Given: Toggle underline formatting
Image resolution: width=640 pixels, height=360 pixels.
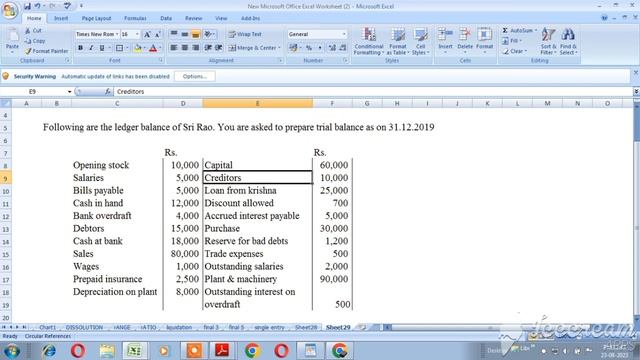Looking at the screenshot, I should click(102, 48).
